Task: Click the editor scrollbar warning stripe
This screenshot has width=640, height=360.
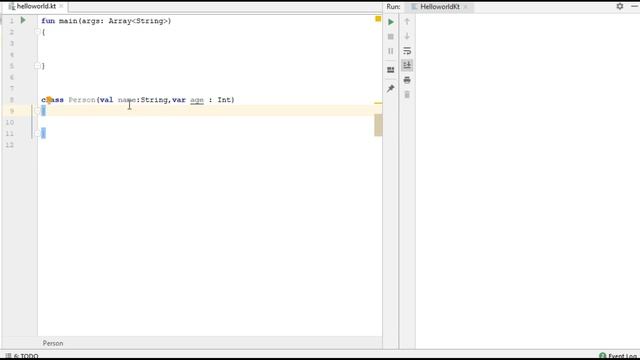Action: tap(378, 103)
